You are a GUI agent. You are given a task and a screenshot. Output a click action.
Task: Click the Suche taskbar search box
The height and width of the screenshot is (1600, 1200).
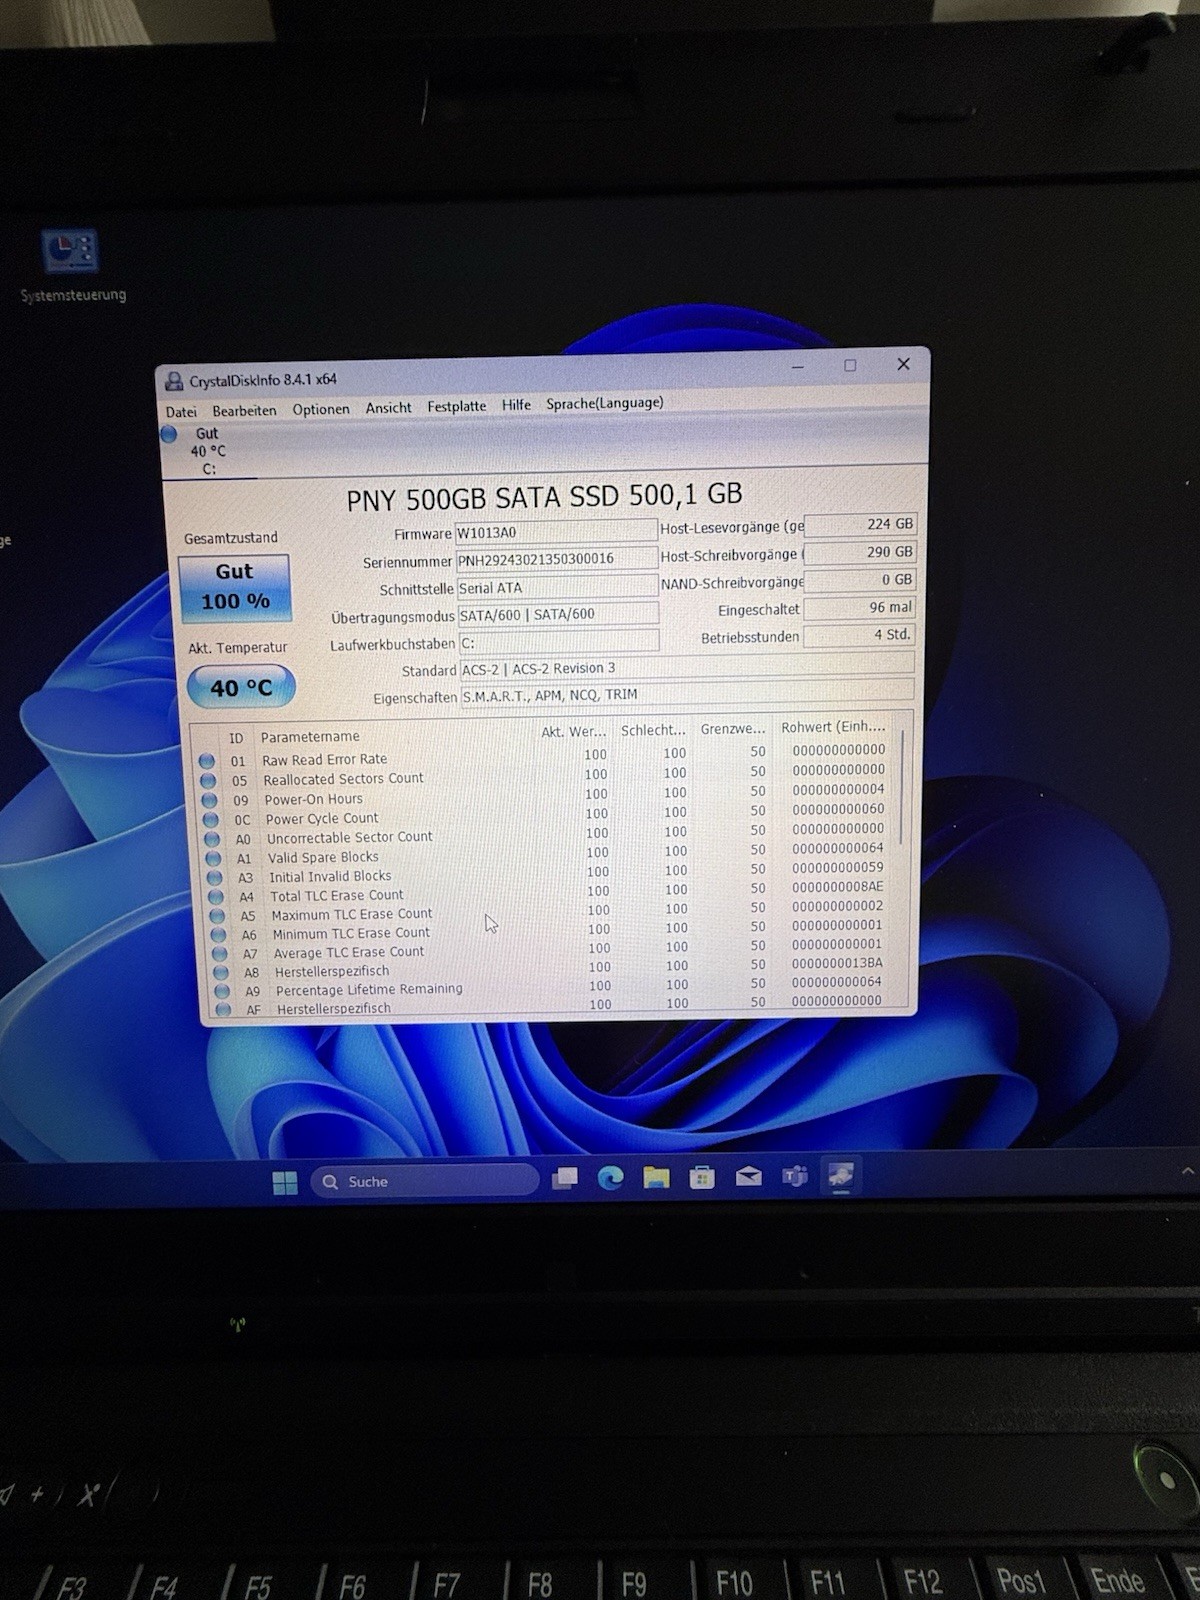click(x=425, y=1181)
